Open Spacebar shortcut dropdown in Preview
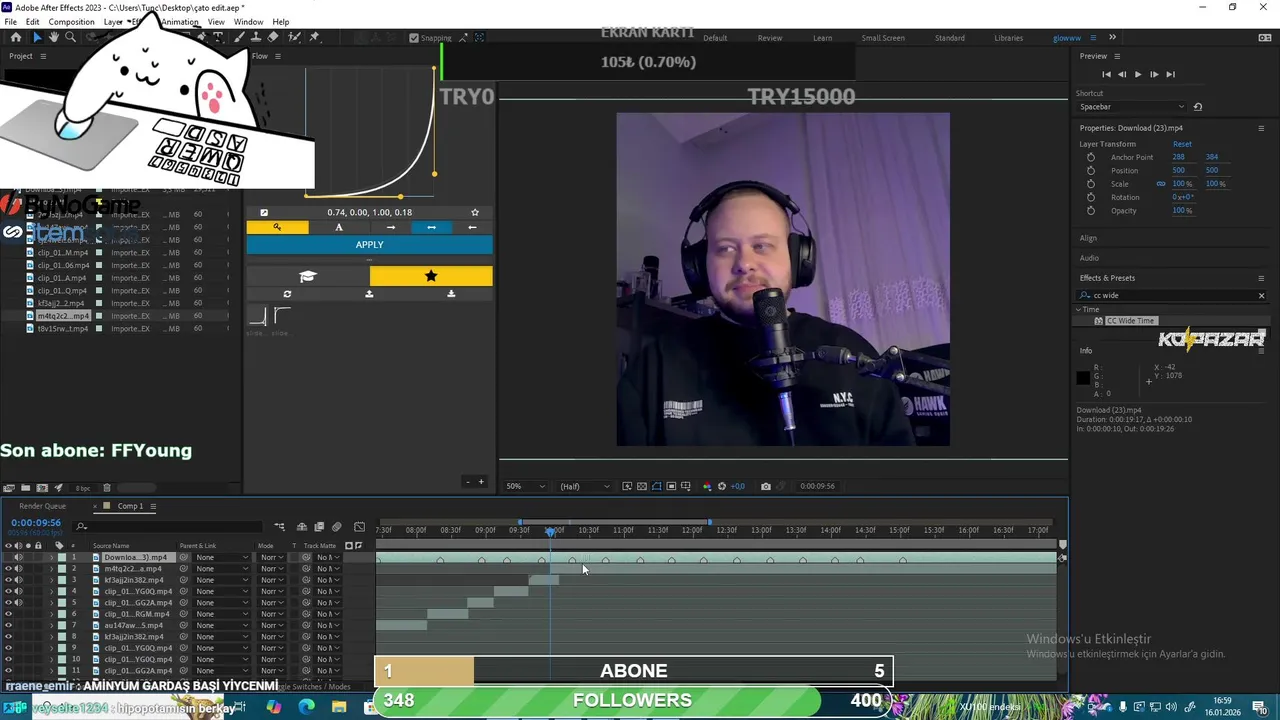 pyautogui.click(x=1132, y=107)
